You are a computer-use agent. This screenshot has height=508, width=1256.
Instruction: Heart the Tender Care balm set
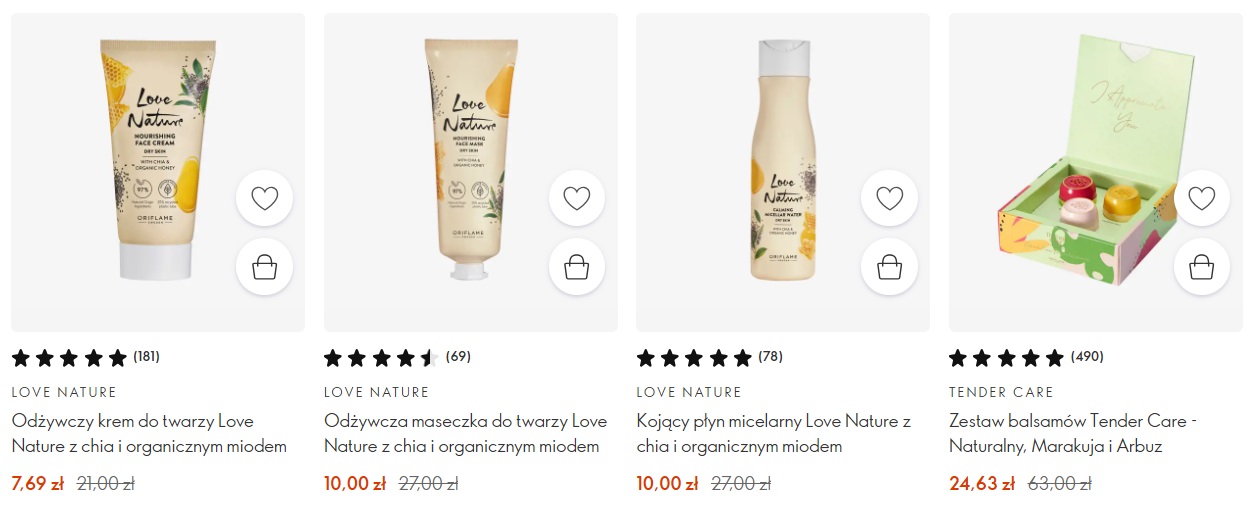click(x=1202, y=198)
